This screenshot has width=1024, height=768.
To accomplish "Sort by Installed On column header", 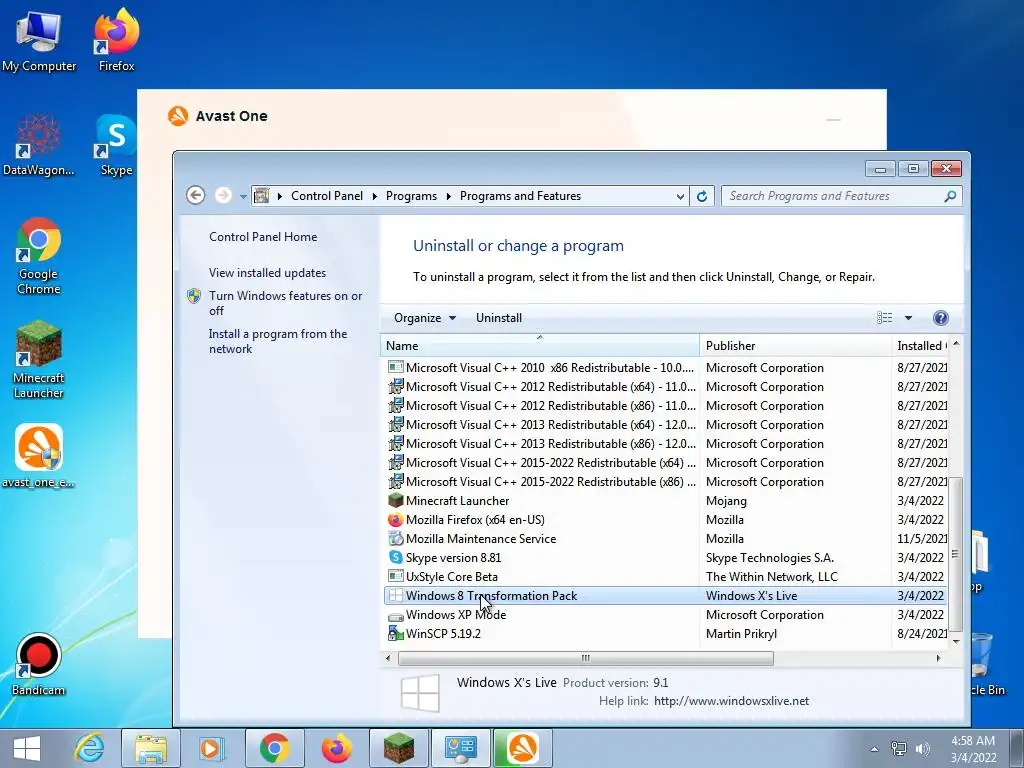I will [x=921, y=345].
